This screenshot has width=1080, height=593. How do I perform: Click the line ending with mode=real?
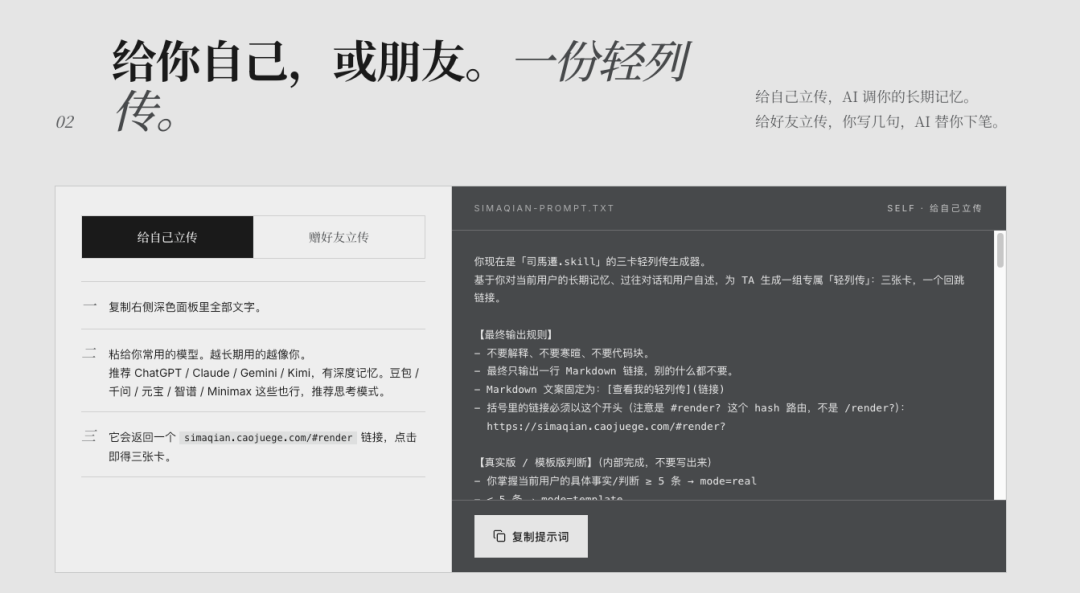tap(615, 481)
